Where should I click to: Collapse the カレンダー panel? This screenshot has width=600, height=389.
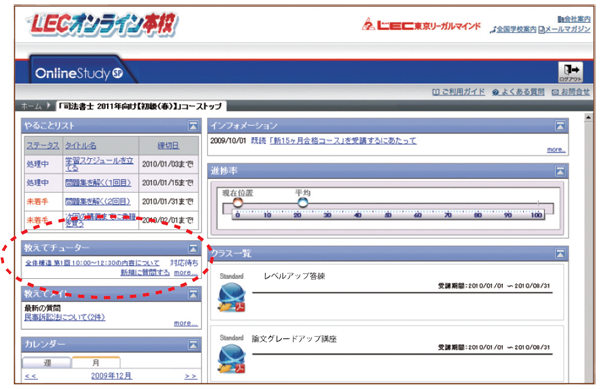pos(193,345)
